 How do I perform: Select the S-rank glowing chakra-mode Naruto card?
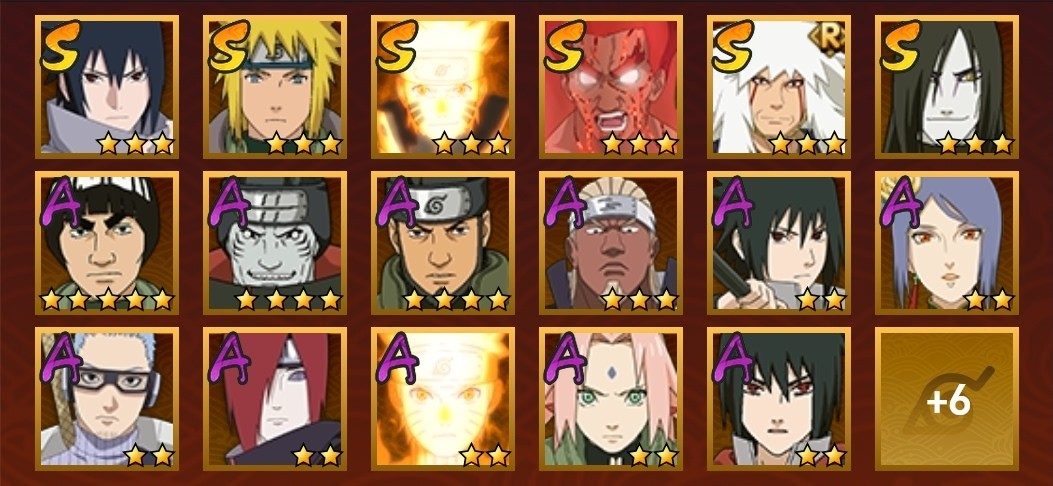coord(443,87)
